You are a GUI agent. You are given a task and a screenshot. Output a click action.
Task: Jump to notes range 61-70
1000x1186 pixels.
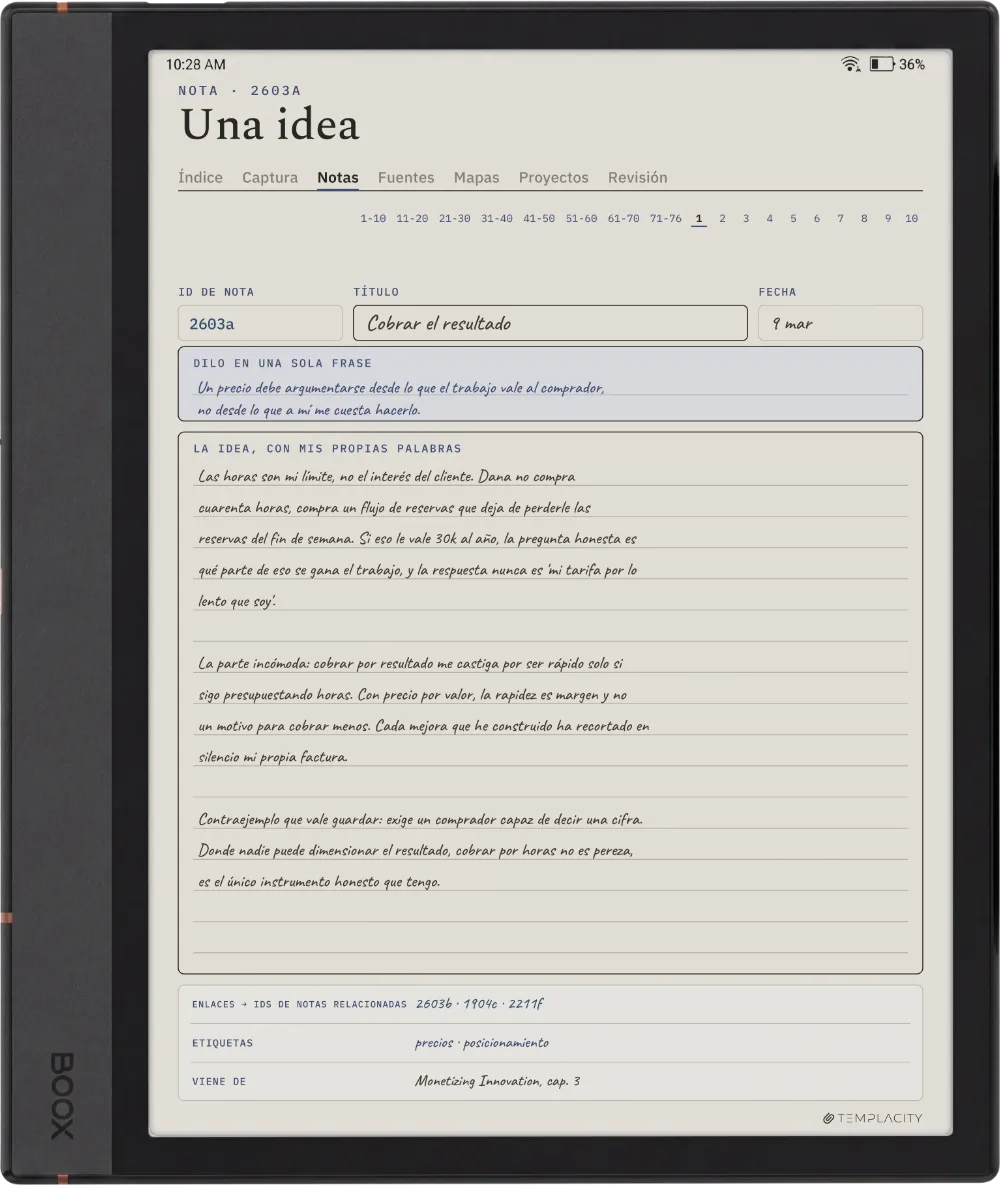click(623, 219)
